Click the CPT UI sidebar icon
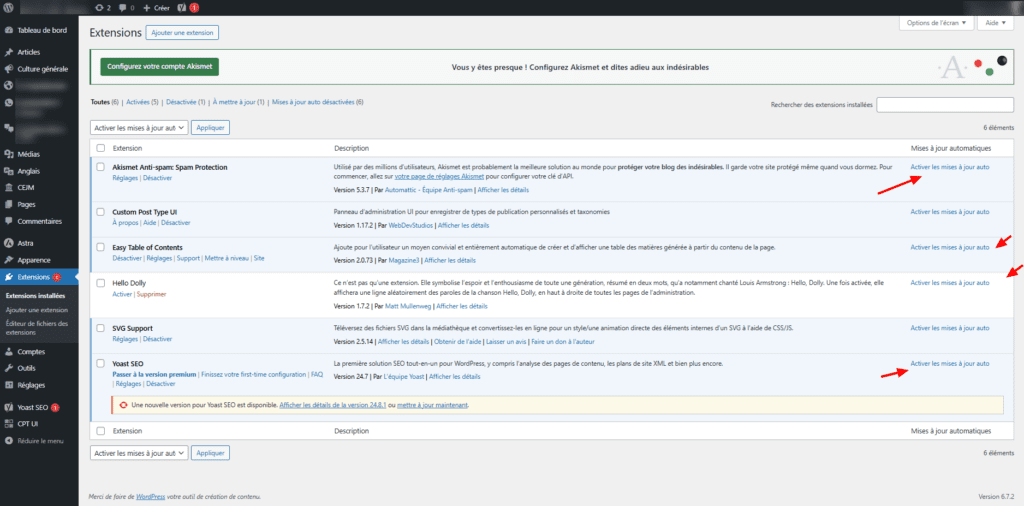 click(8, 424)
